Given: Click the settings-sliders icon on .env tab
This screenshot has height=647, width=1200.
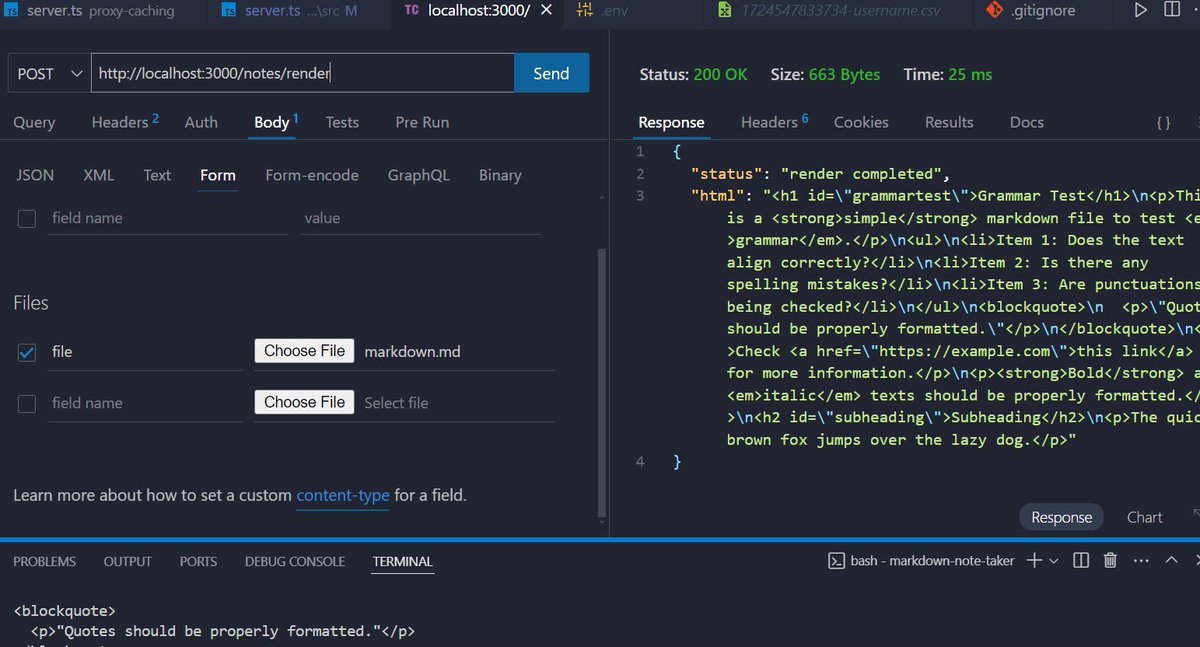Looking at the screenshot, I should 586,11.
